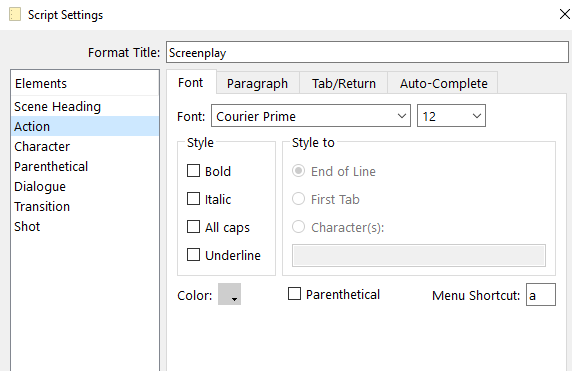Select the End of Line radio button
572x371 pixels.
[298, 171]
